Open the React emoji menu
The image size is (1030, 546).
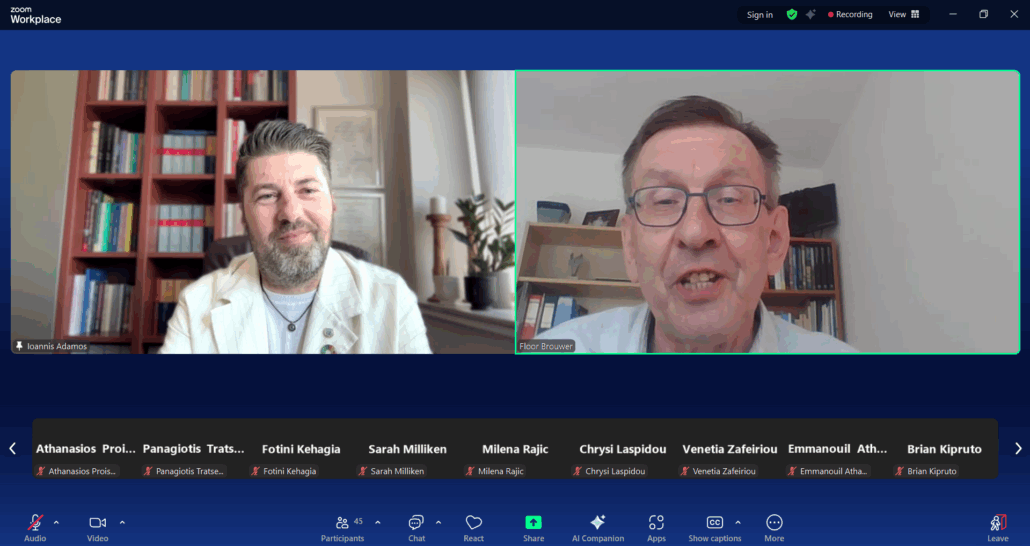coord(474,526)
